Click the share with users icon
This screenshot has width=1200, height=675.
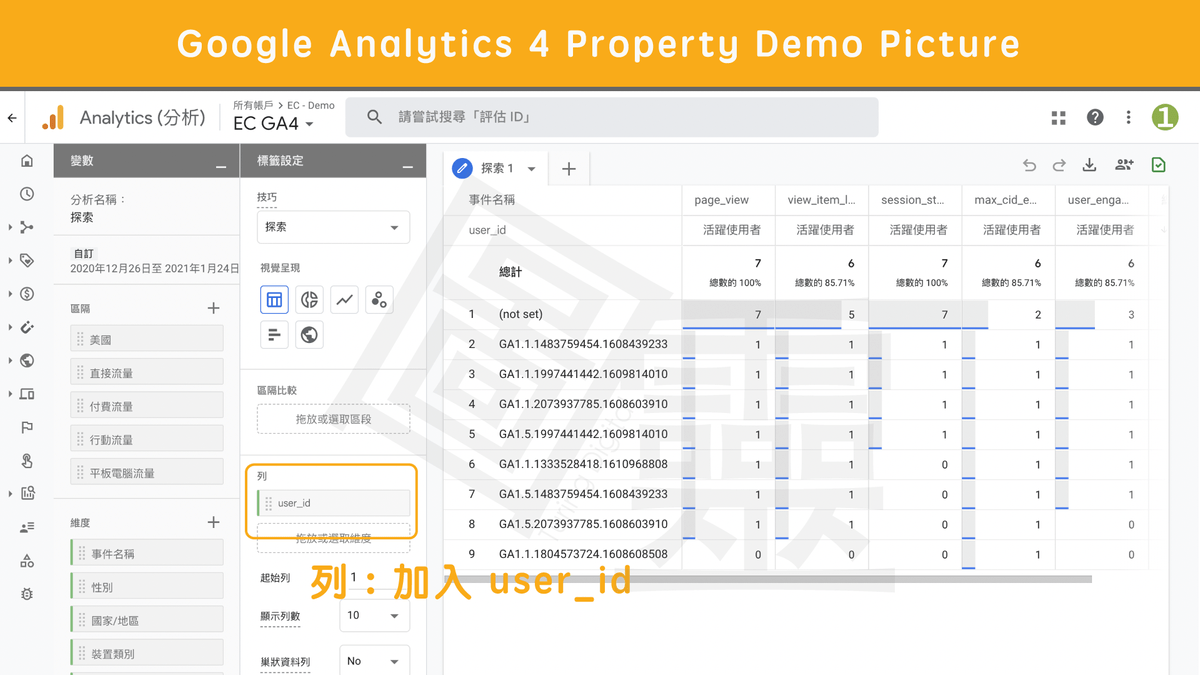coord(1124,166)
